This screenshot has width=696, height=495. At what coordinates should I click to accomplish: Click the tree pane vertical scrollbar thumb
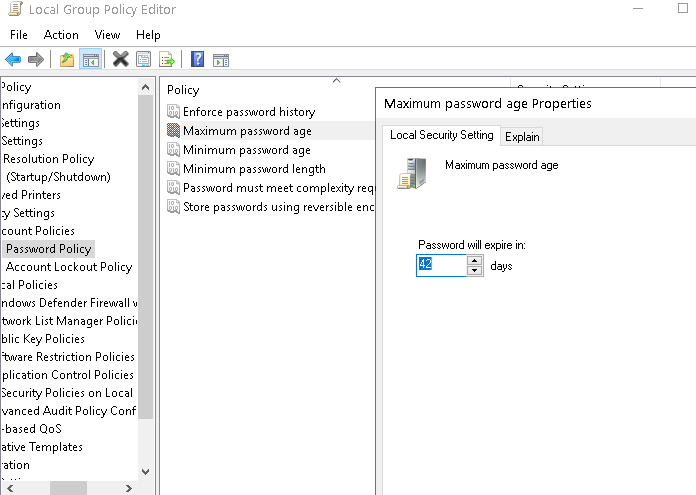tap(145, 257)
